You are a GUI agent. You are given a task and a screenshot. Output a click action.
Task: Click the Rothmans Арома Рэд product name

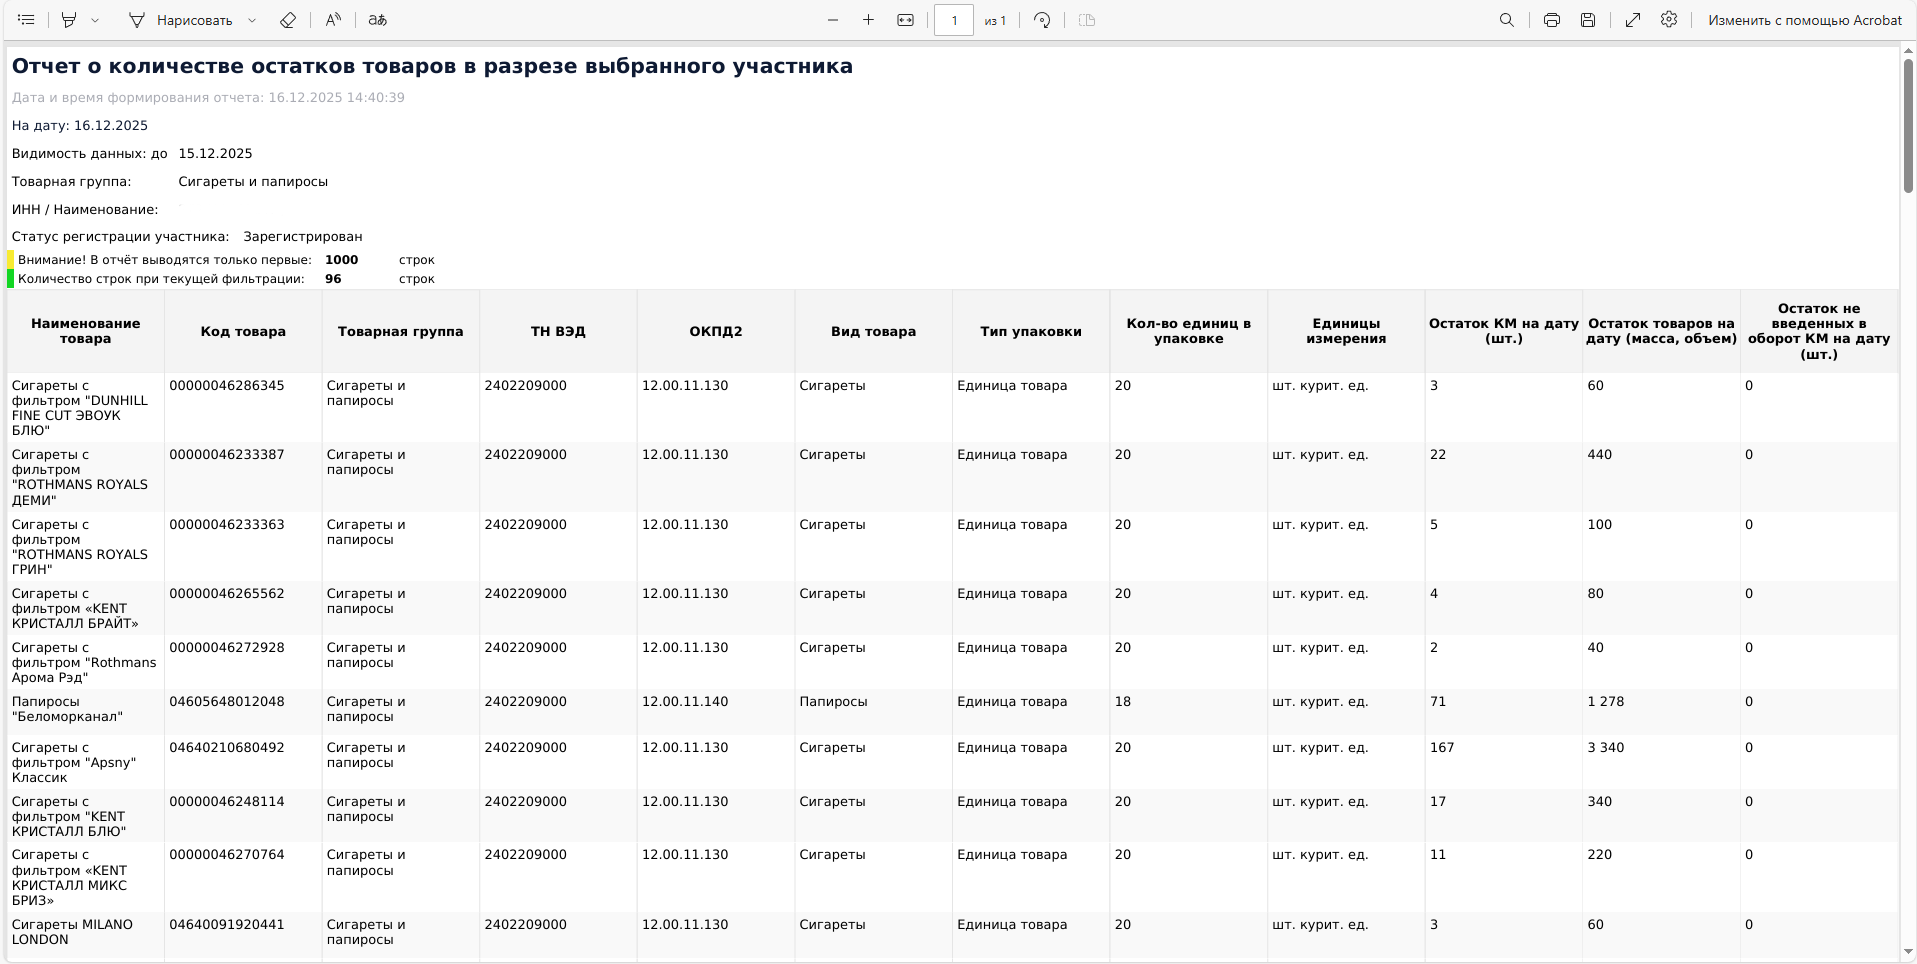point(84,662)
